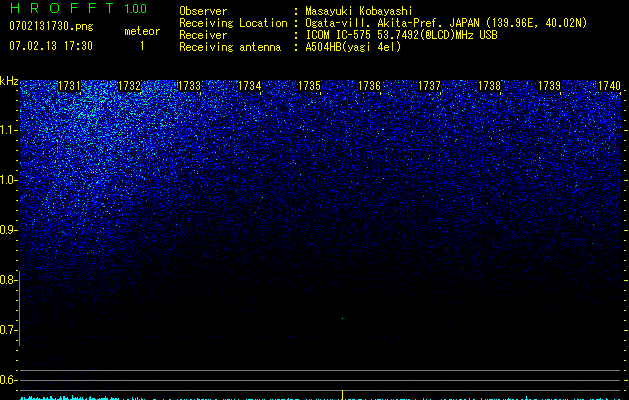Click the 1739 time marker

tap(549, 86)
